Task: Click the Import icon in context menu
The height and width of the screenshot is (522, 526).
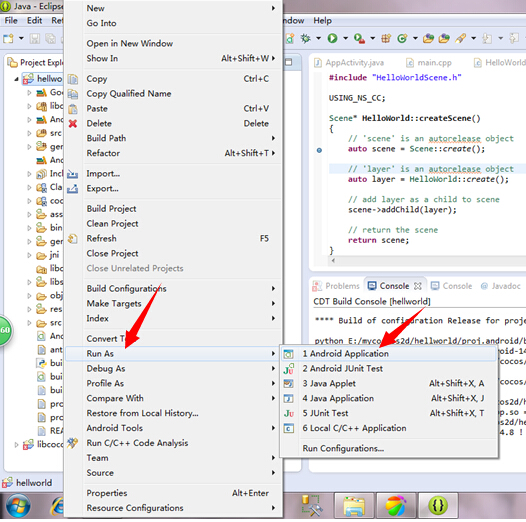Action: [72, 174]
